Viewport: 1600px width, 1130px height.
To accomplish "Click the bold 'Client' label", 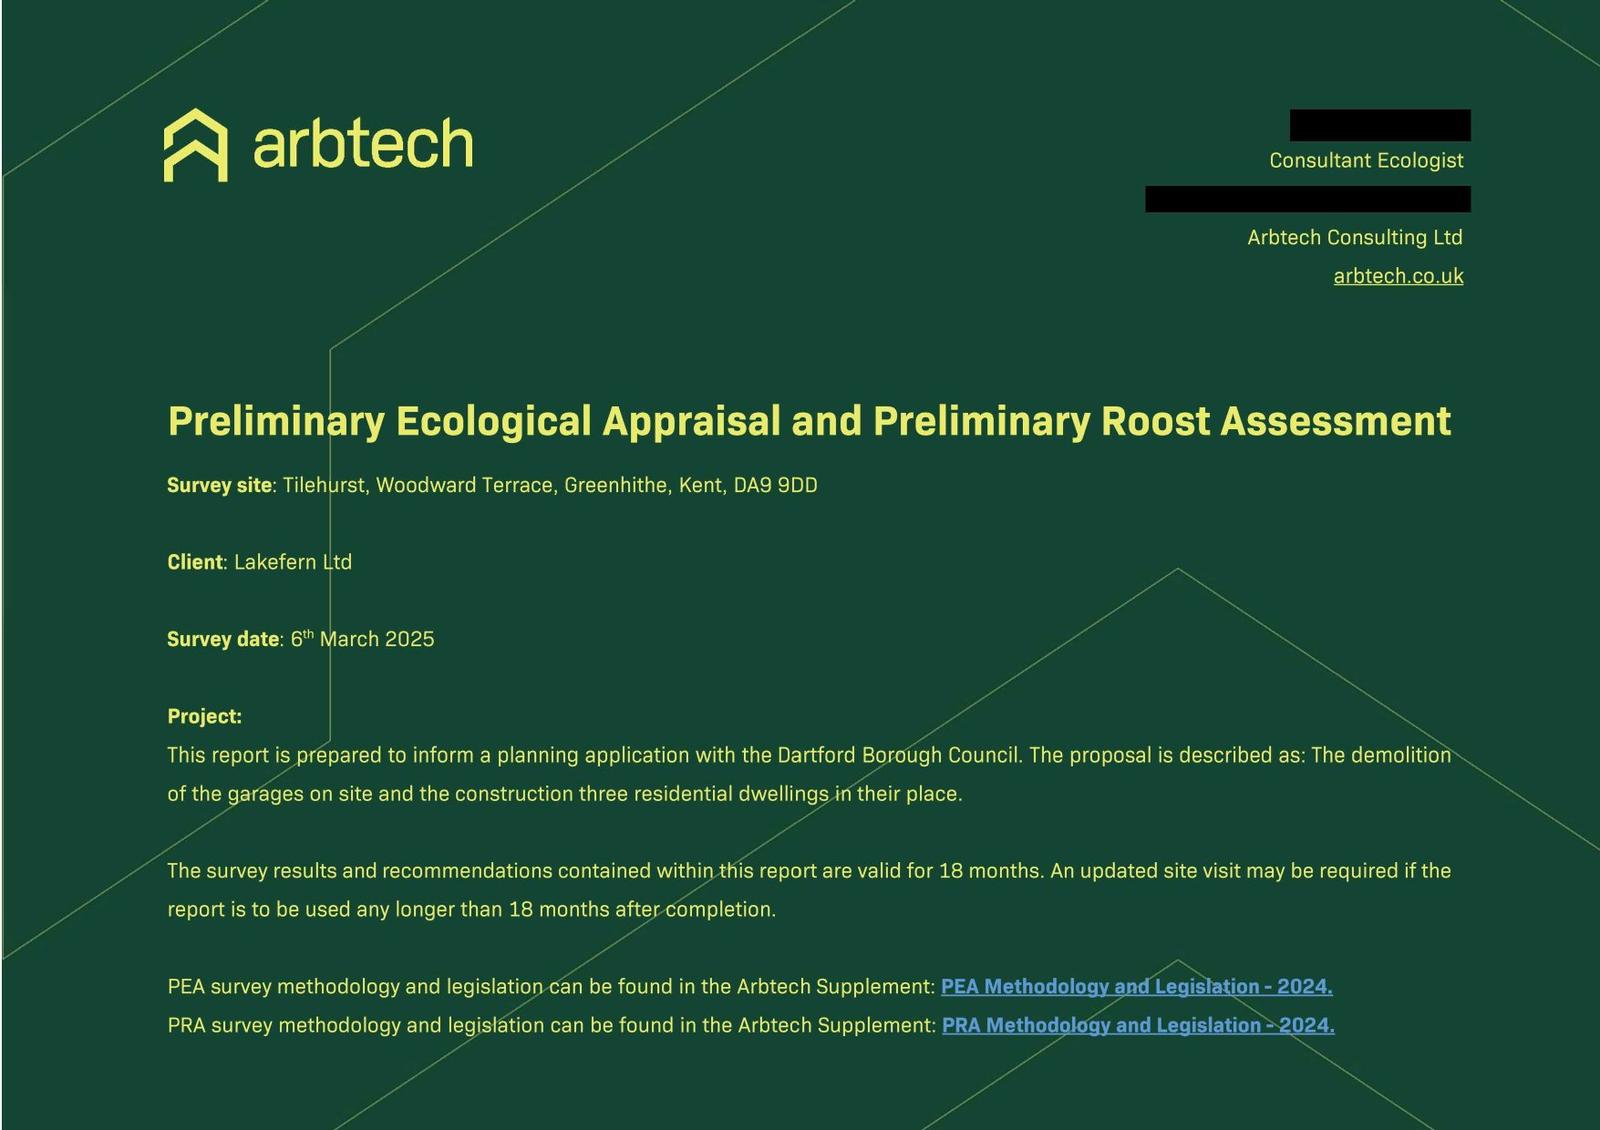I will tap(195, 563).
